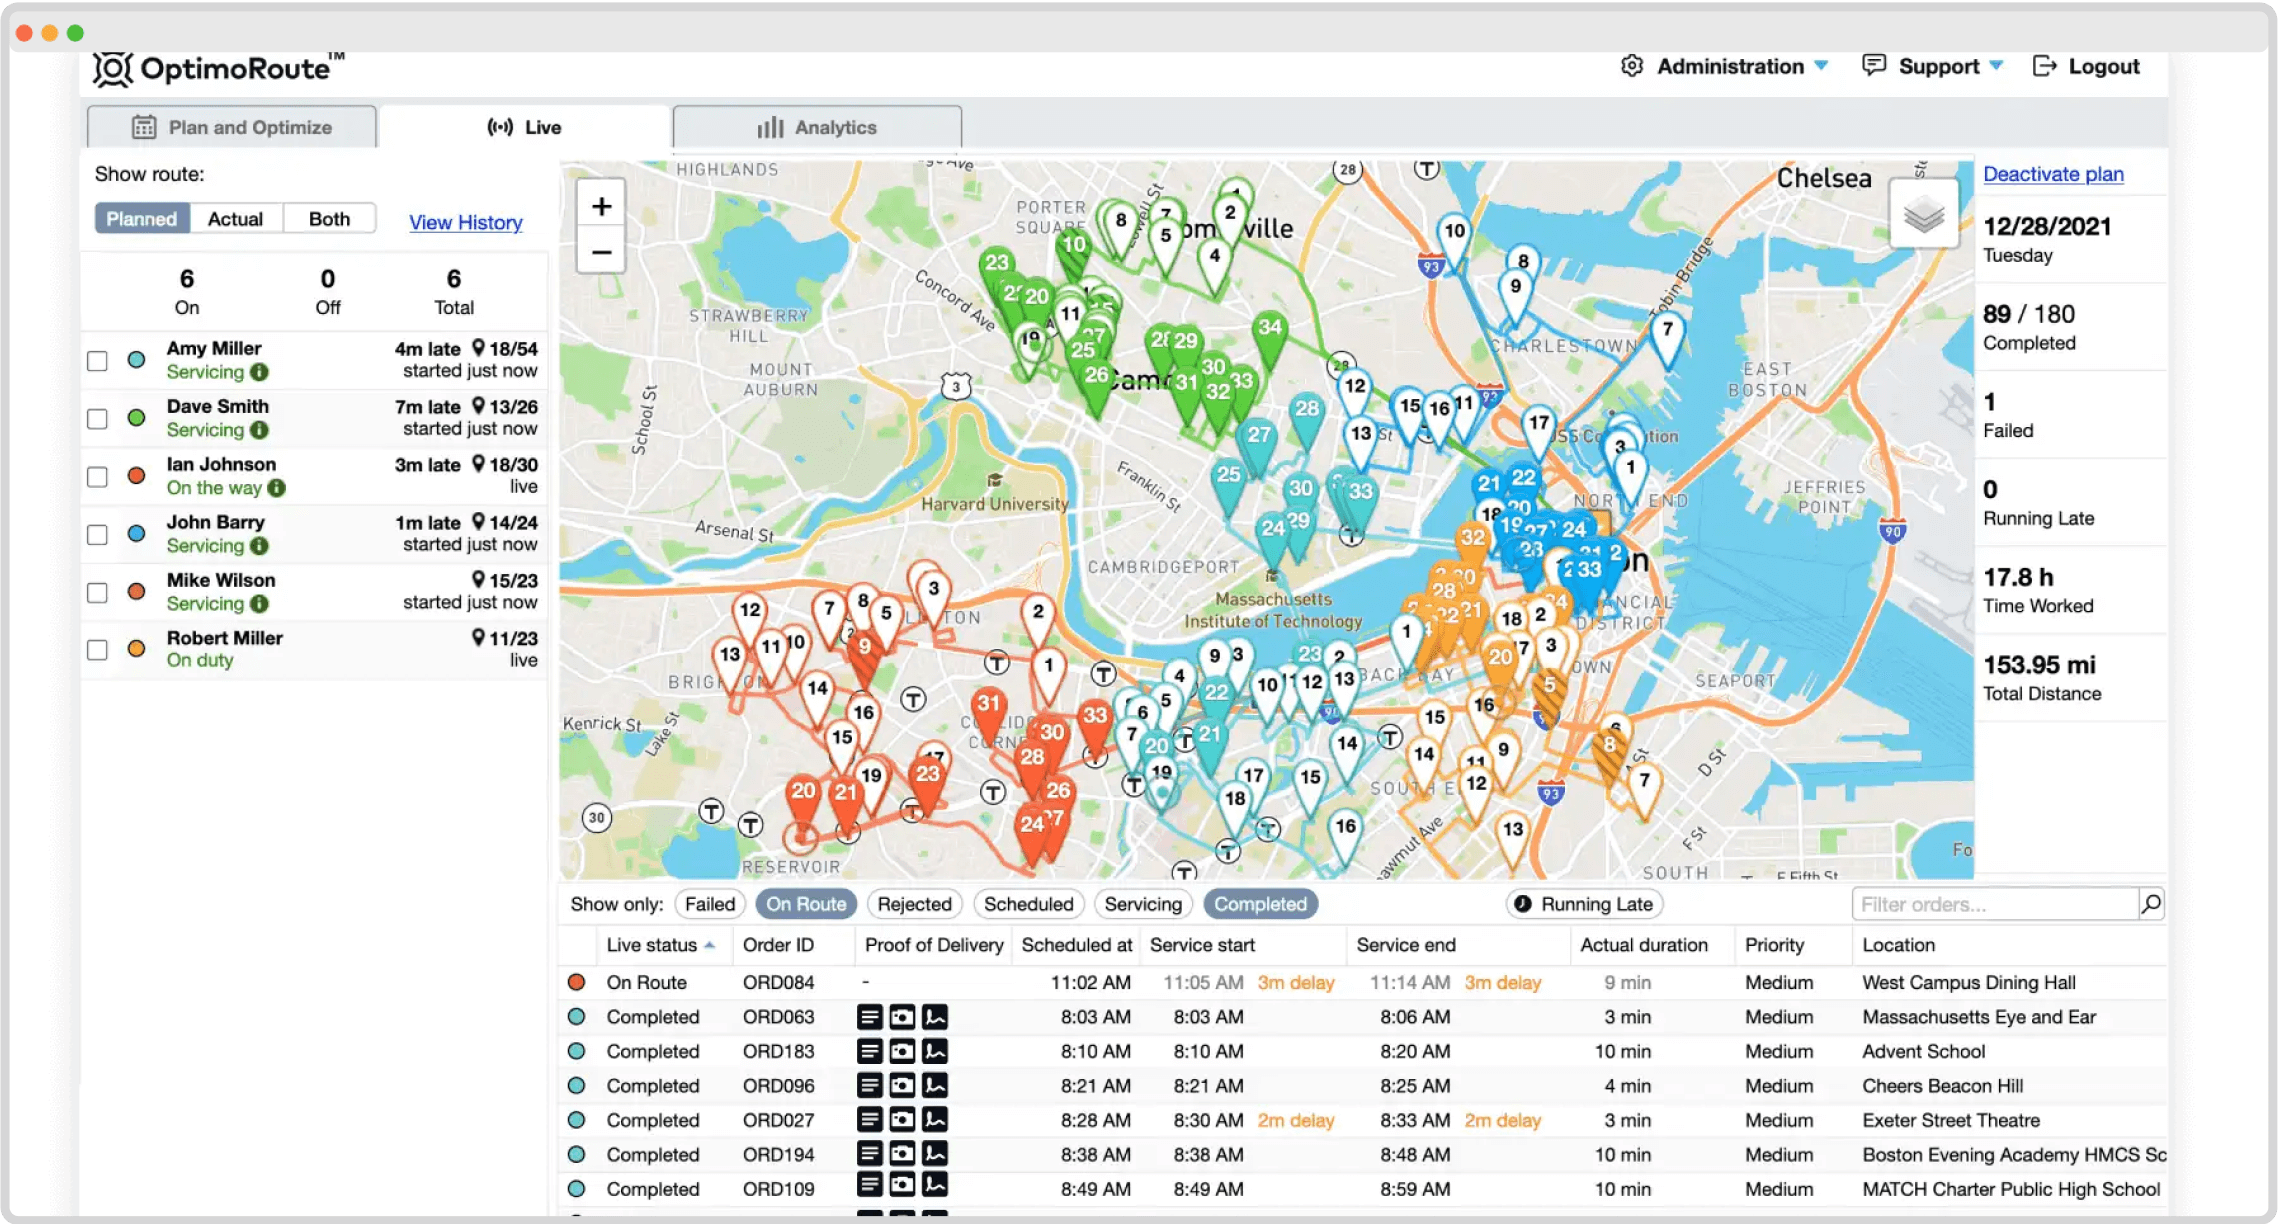Toggle the Failed orders filter
The height and width of the screenshot is (1224, 2278).
710,904
